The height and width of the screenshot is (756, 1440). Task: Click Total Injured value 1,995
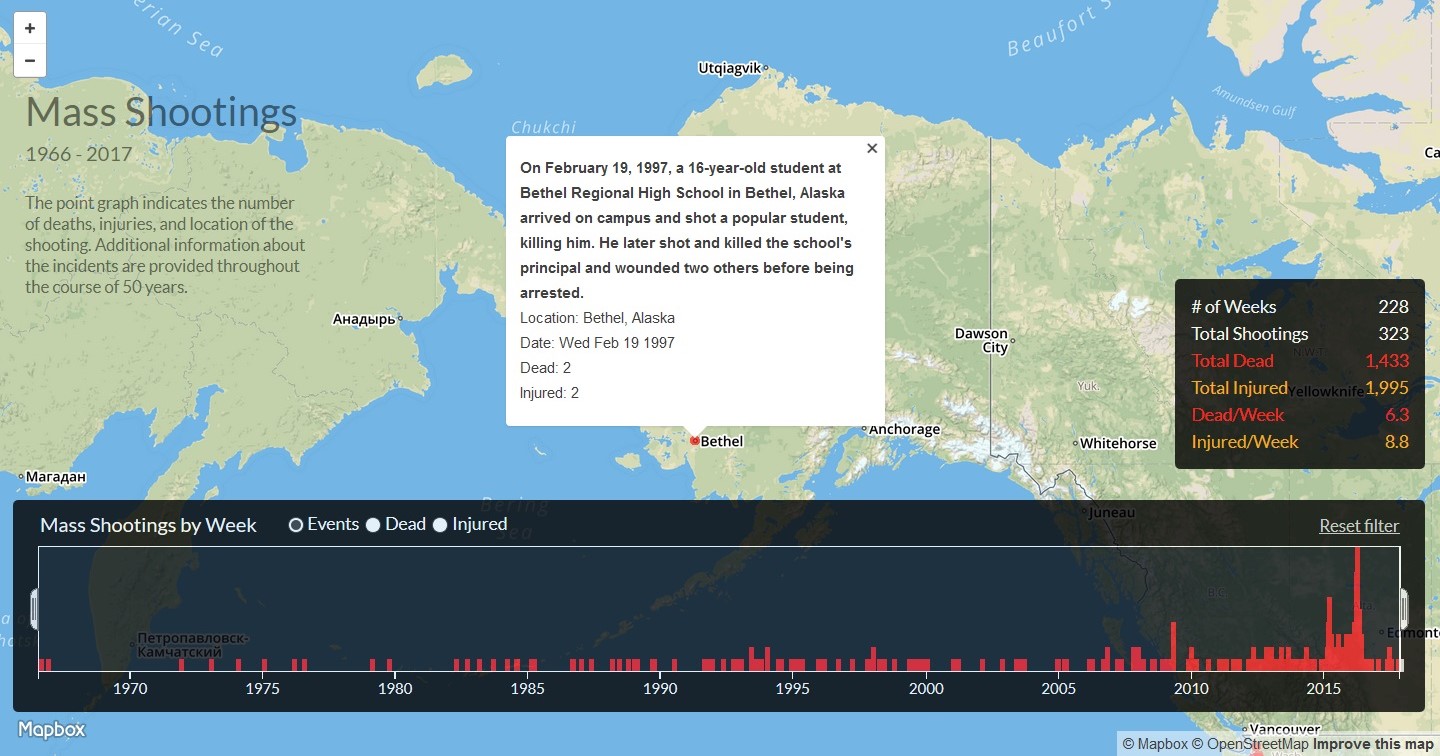pyautogui.click(x=1387, y=388)
